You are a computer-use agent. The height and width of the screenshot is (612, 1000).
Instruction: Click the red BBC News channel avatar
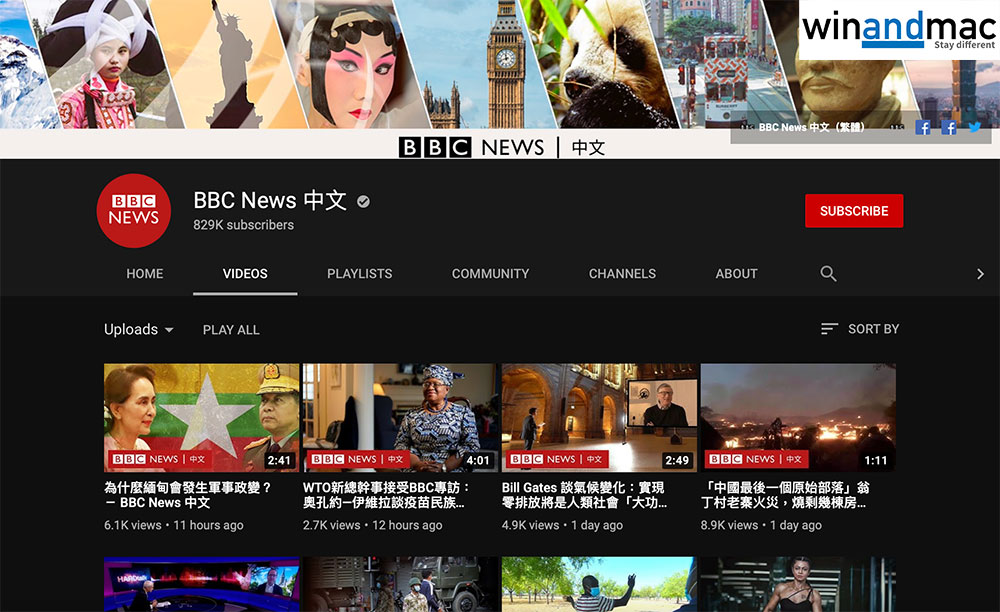[134, 211]
